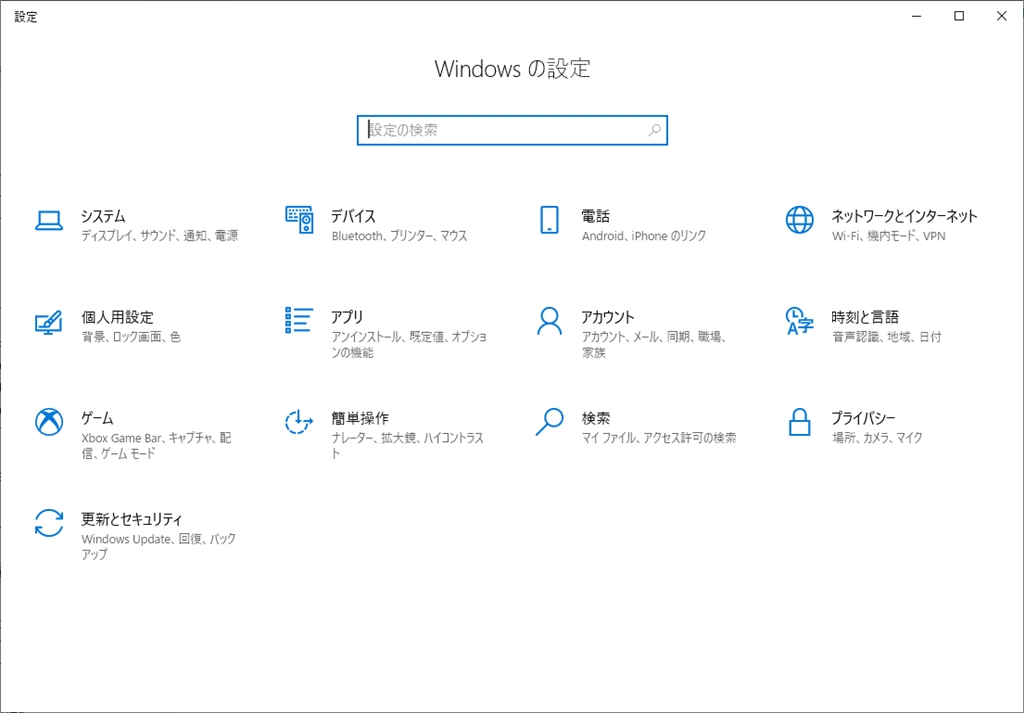1024x713 pixels.
Task: Open the ゲーム Xbox icon
Action: point(49,422)
